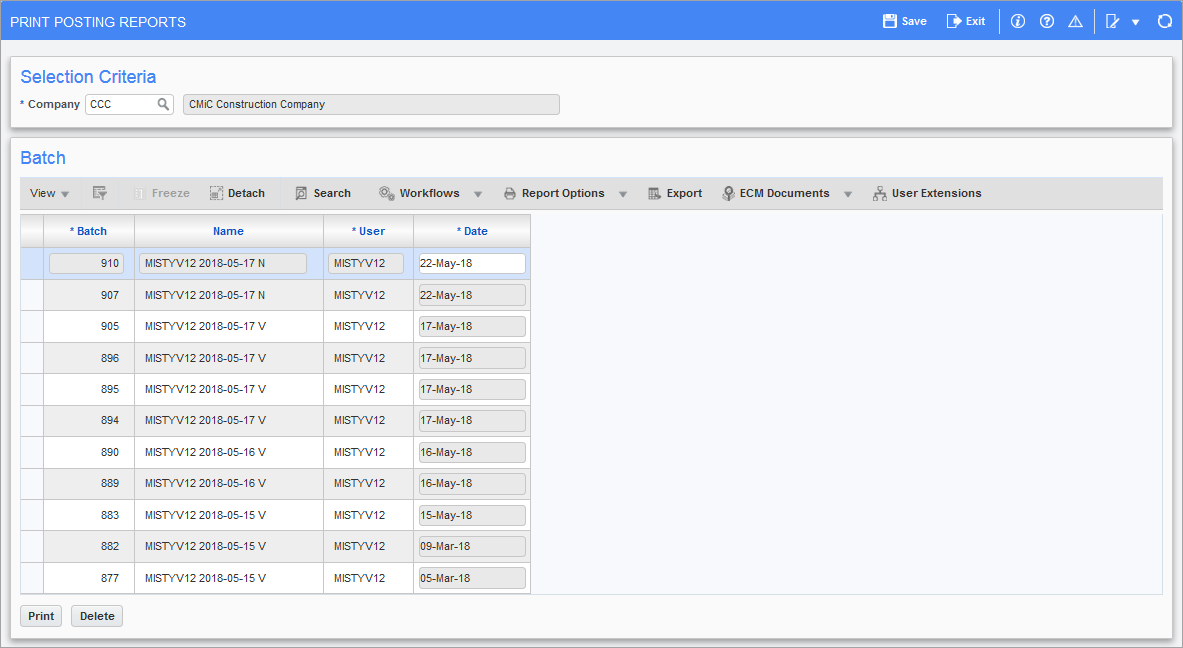Viewport: 1183px width, 648px height.
Task: Click batch number 882 cell
Action: pos(89,546)
